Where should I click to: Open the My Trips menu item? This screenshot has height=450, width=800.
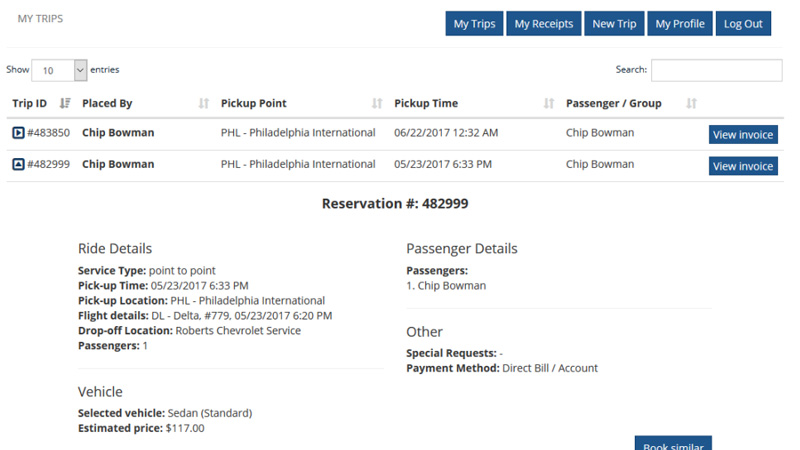point(474,24)
